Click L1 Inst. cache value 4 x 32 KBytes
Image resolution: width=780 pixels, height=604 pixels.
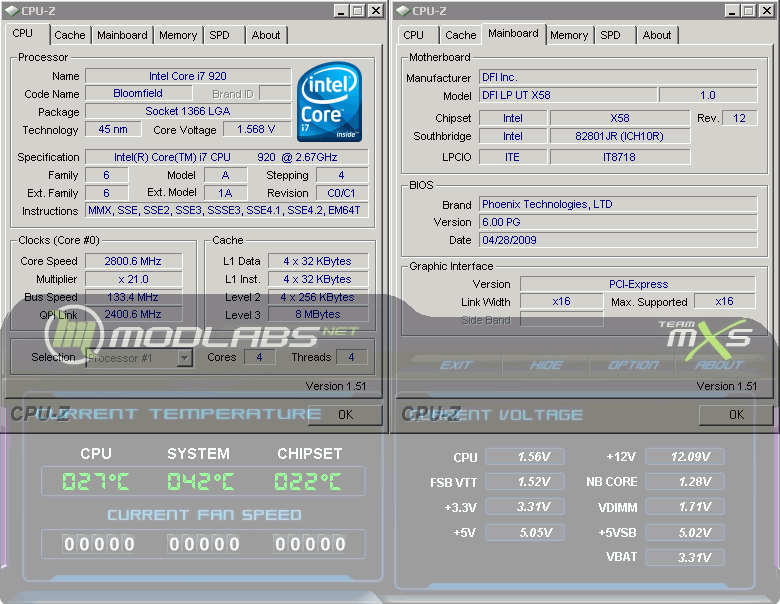(318, 279)
